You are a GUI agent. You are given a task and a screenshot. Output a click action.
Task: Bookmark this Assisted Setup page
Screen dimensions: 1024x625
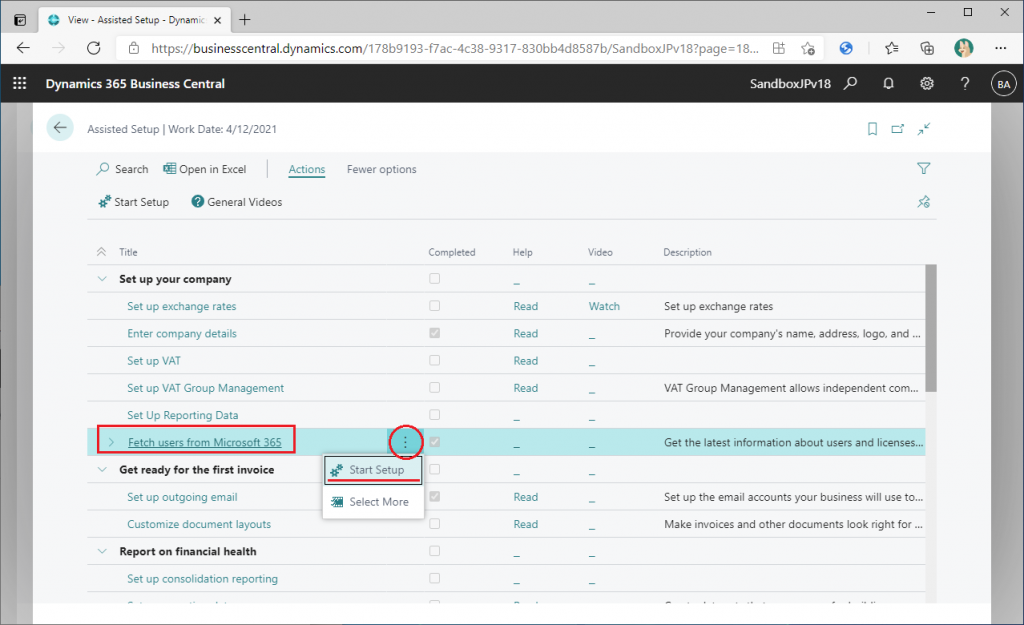[x=872, y=129]
